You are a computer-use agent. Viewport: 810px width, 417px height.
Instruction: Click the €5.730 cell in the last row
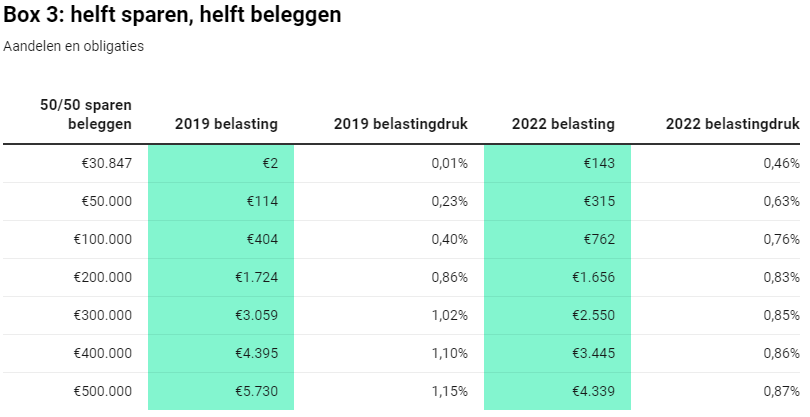tap(255, 391)
